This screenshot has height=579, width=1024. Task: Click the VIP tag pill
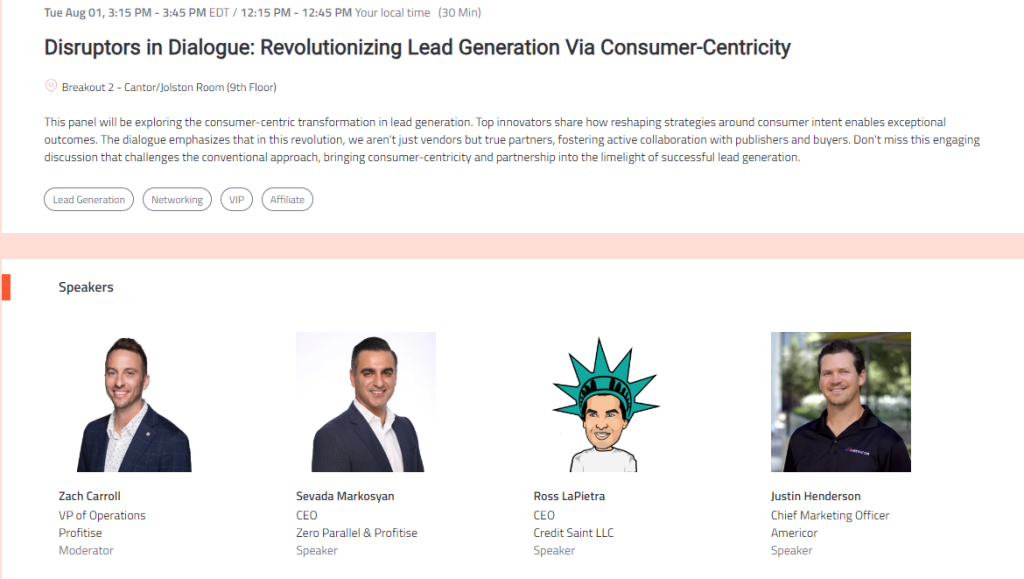[x=236, y=200]
